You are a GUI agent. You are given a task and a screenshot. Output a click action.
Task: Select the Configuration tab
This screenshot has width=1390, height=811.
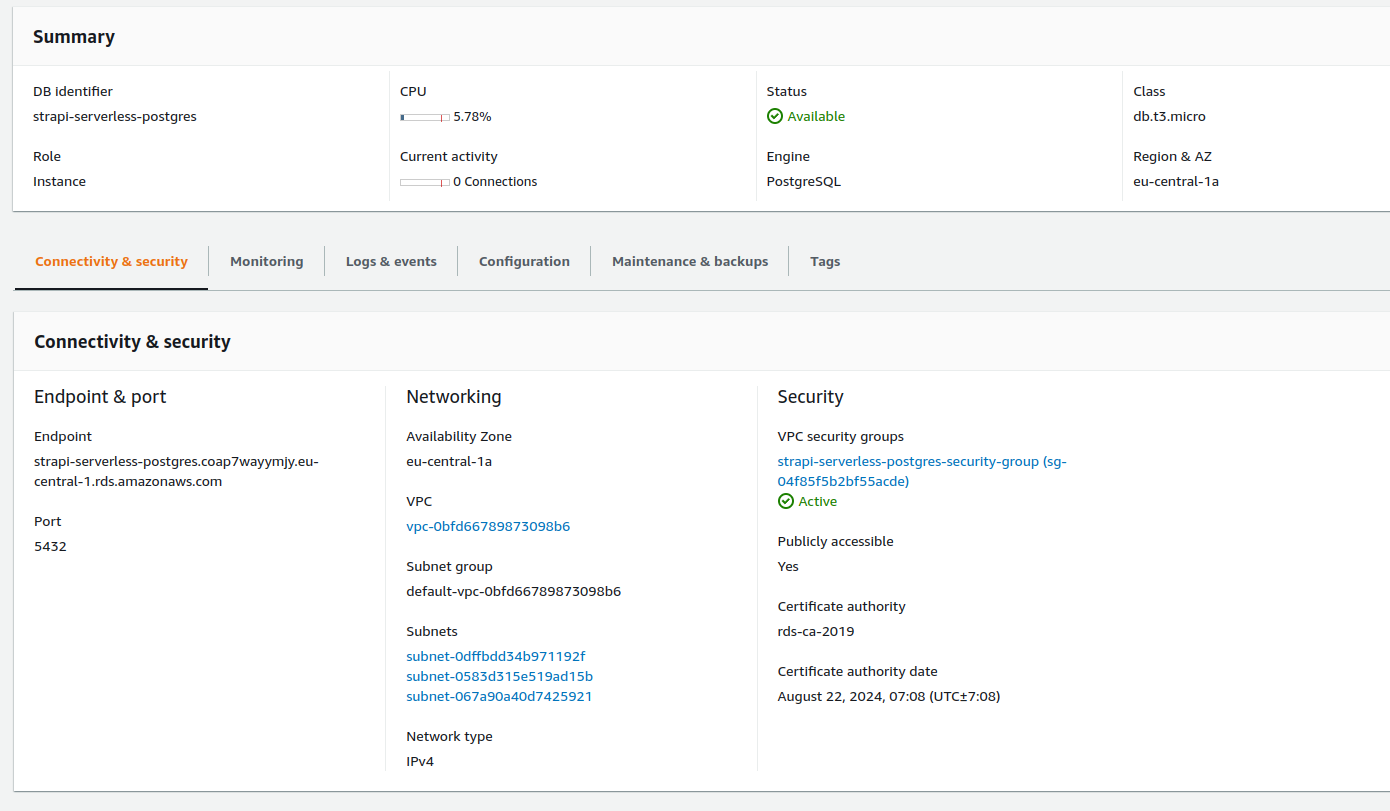pyautogui.click(x=524, y=261)
